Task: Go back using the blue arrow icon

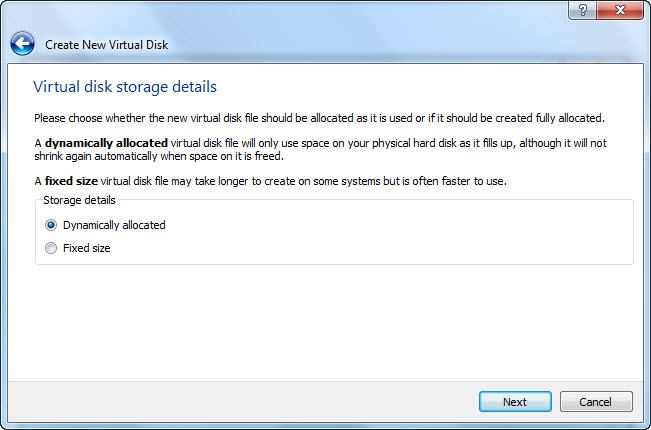Action: click(x=22, y=44)
